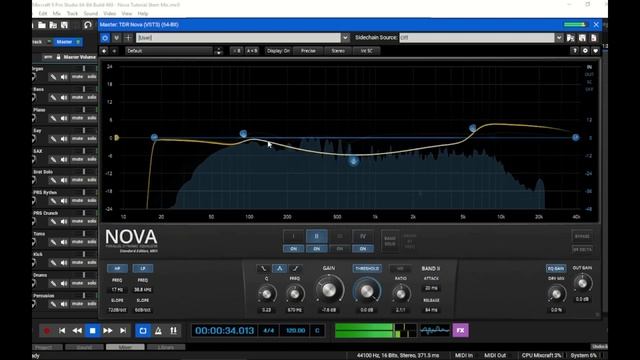The width and height of the screenshot is (640, 360).
Task: Select band II button
Action: [316, 236]
